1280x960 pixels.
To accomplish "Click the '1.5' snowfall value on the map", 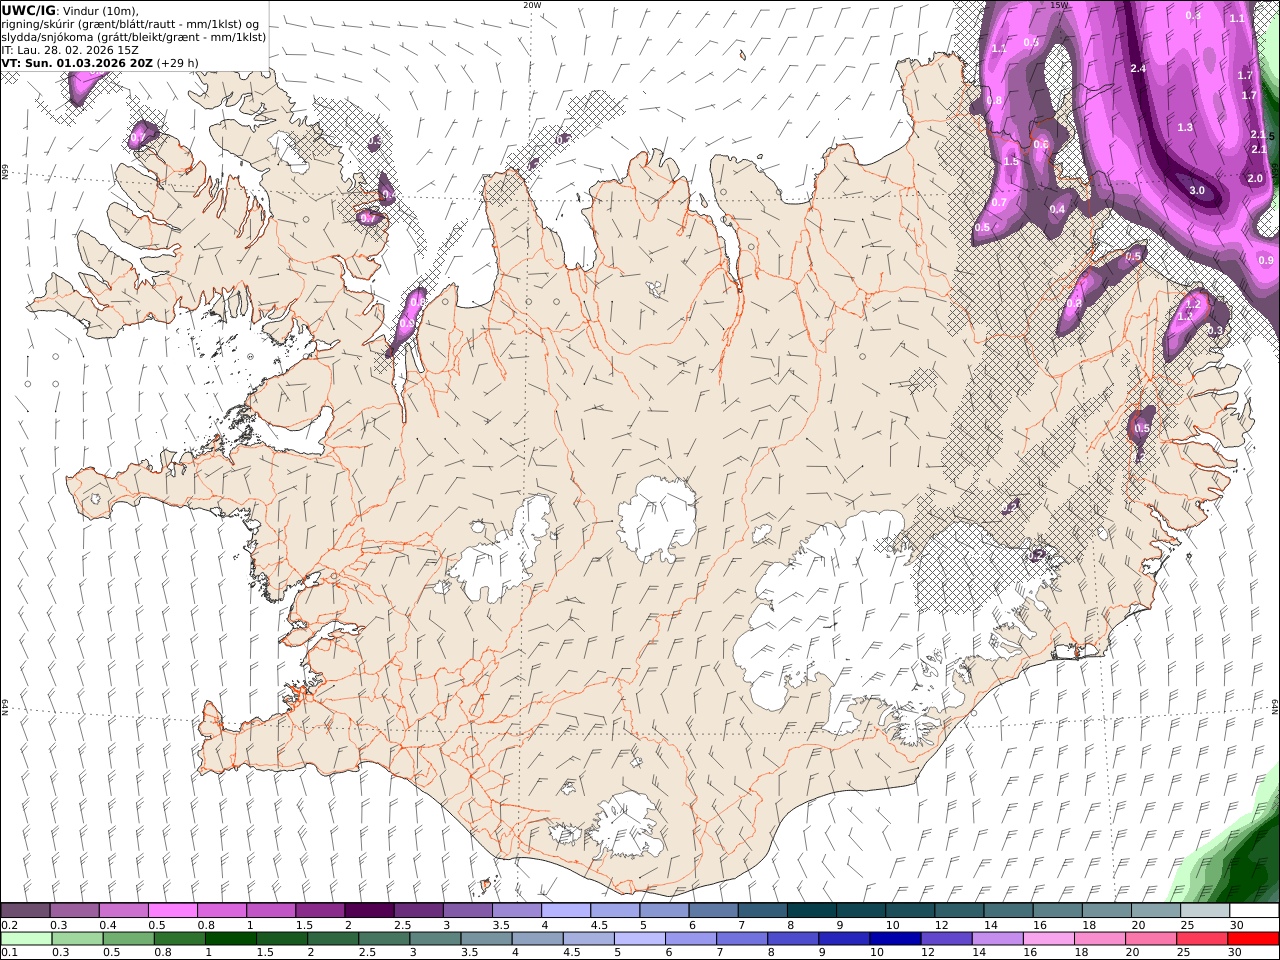I will pos(1011,161).
